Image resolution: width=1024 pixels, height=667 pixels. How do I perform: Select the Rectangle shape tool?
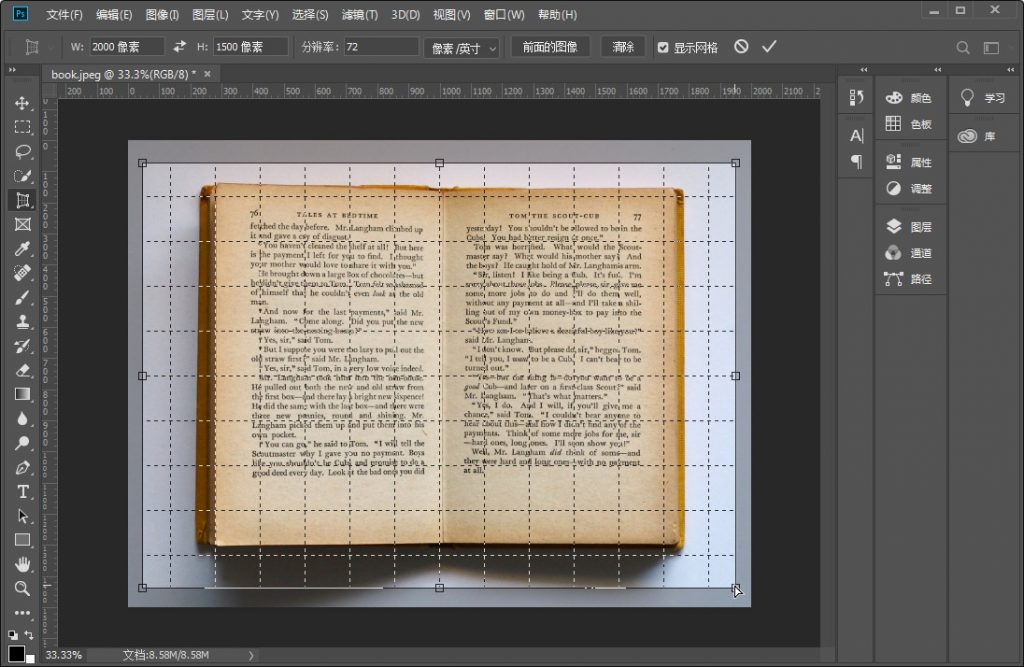coord(22,540)
